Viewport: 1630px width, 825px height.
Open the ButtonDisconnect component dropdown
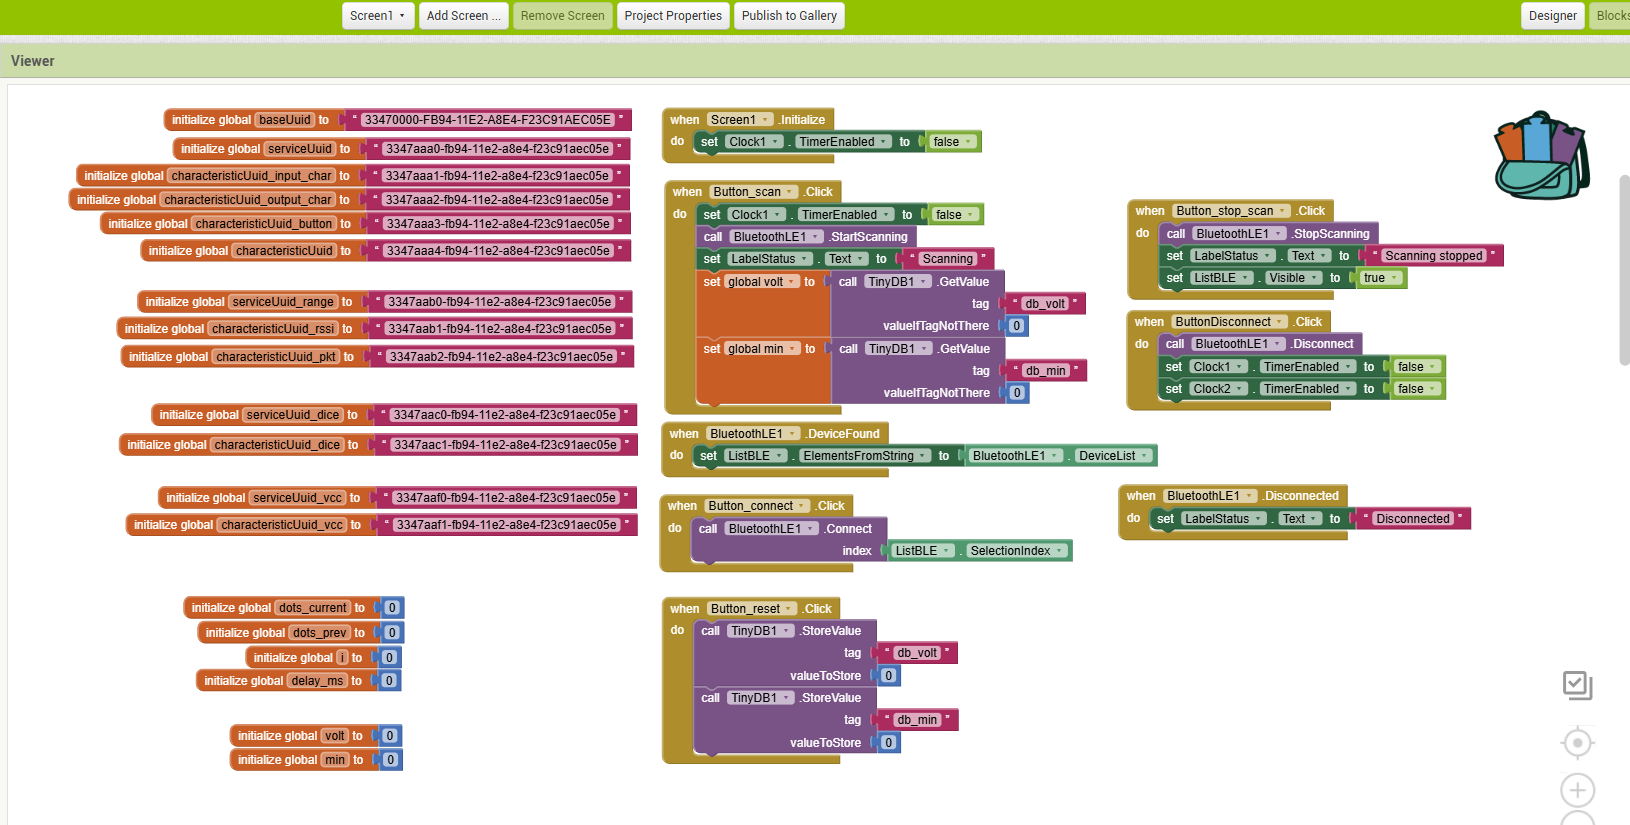pyautogui.click(x=1230, y=322)
